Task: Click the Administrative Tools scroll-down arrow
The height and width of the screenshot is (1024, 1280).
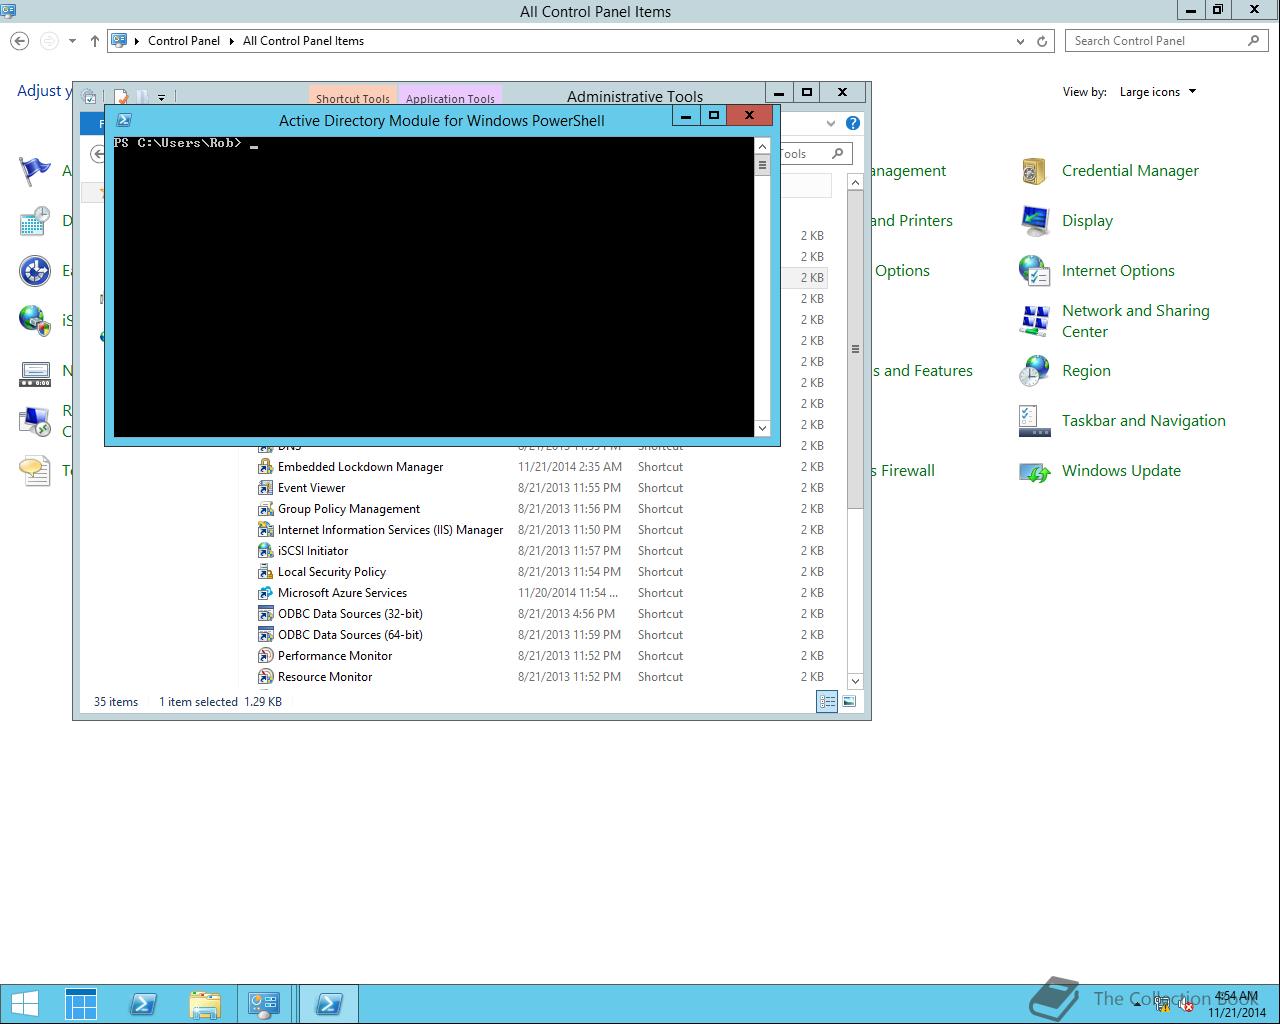Action: point(855,681)
